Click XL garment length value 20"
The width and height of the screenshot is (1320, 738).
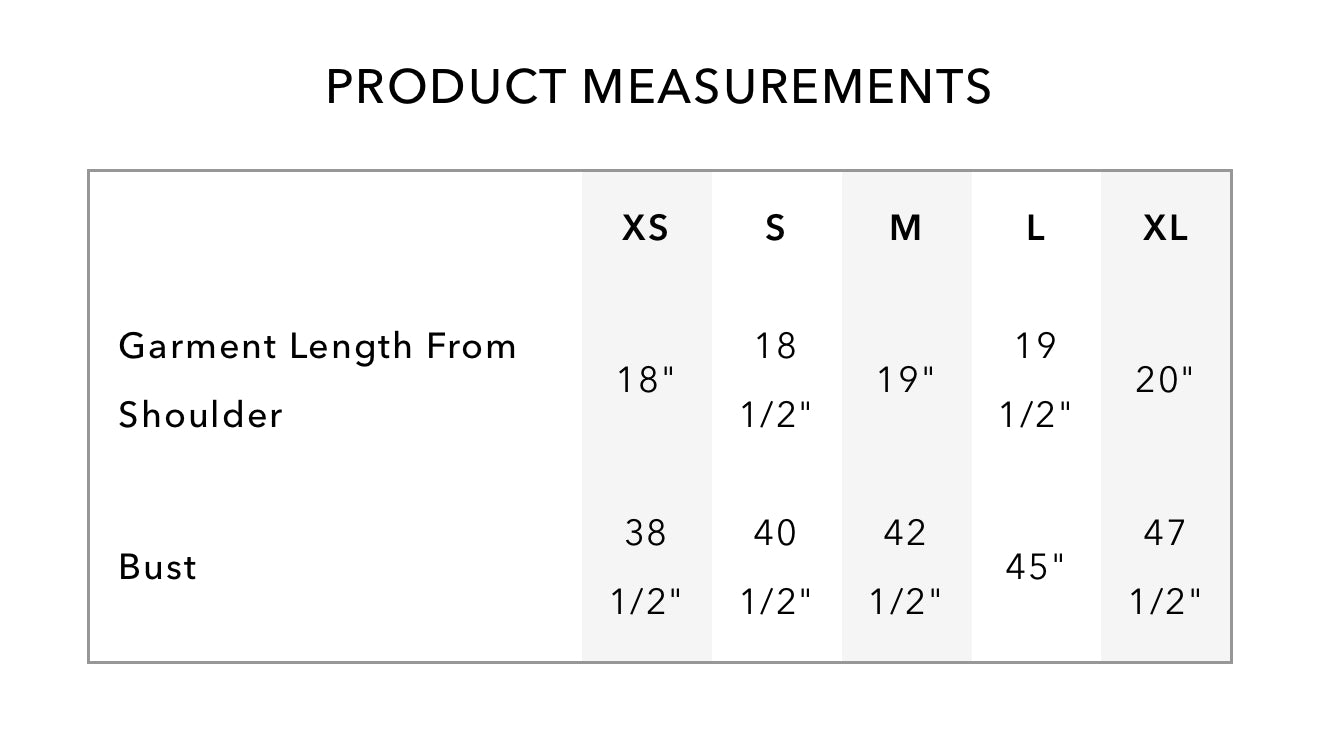(x=1166, y=380)
